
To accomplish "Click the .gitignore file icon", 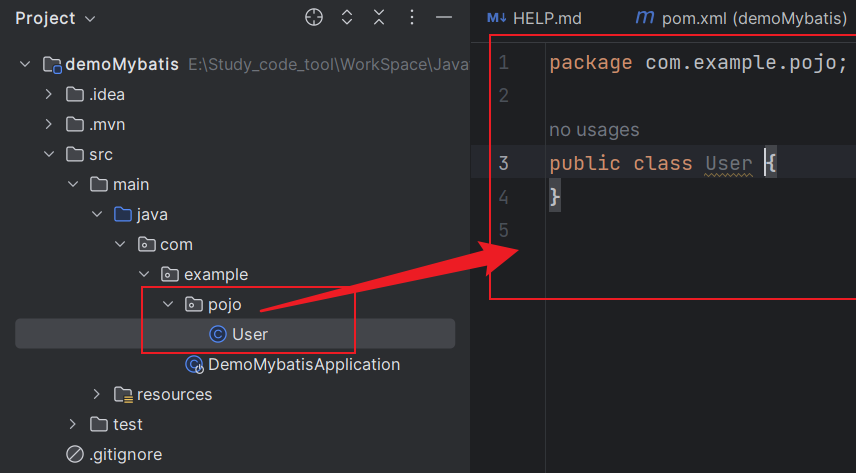I will [75, 454].
